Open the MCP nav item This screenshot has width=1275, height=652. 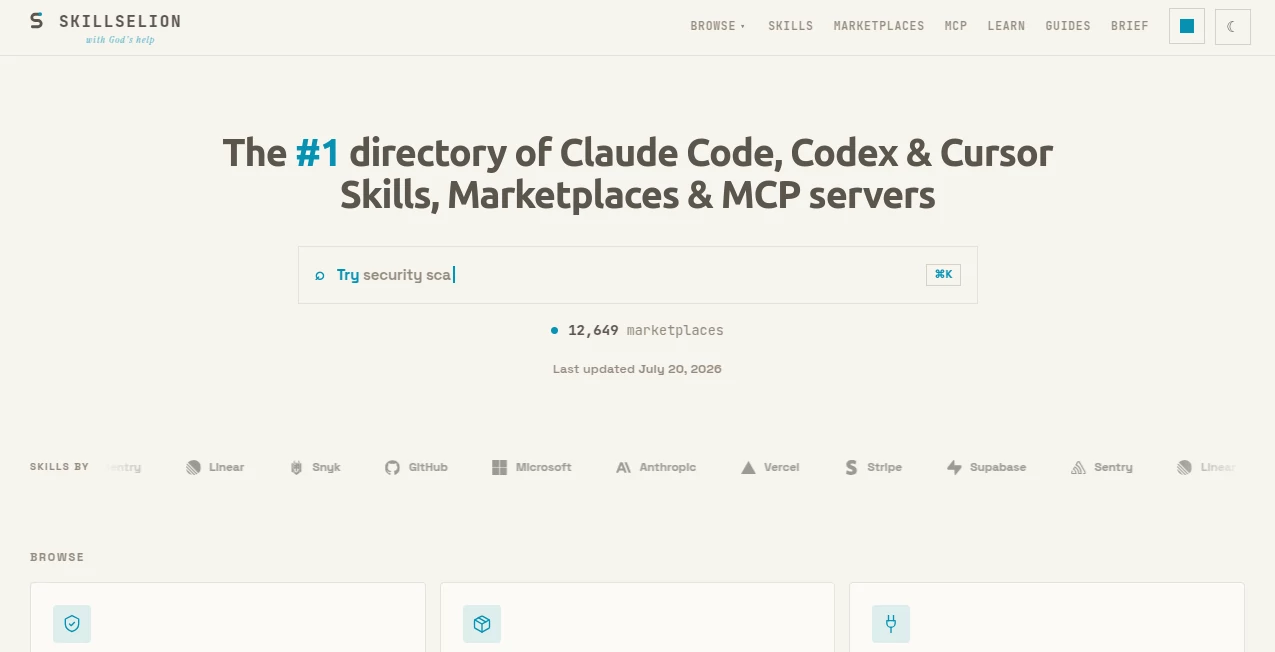click(x=956, y=26)
